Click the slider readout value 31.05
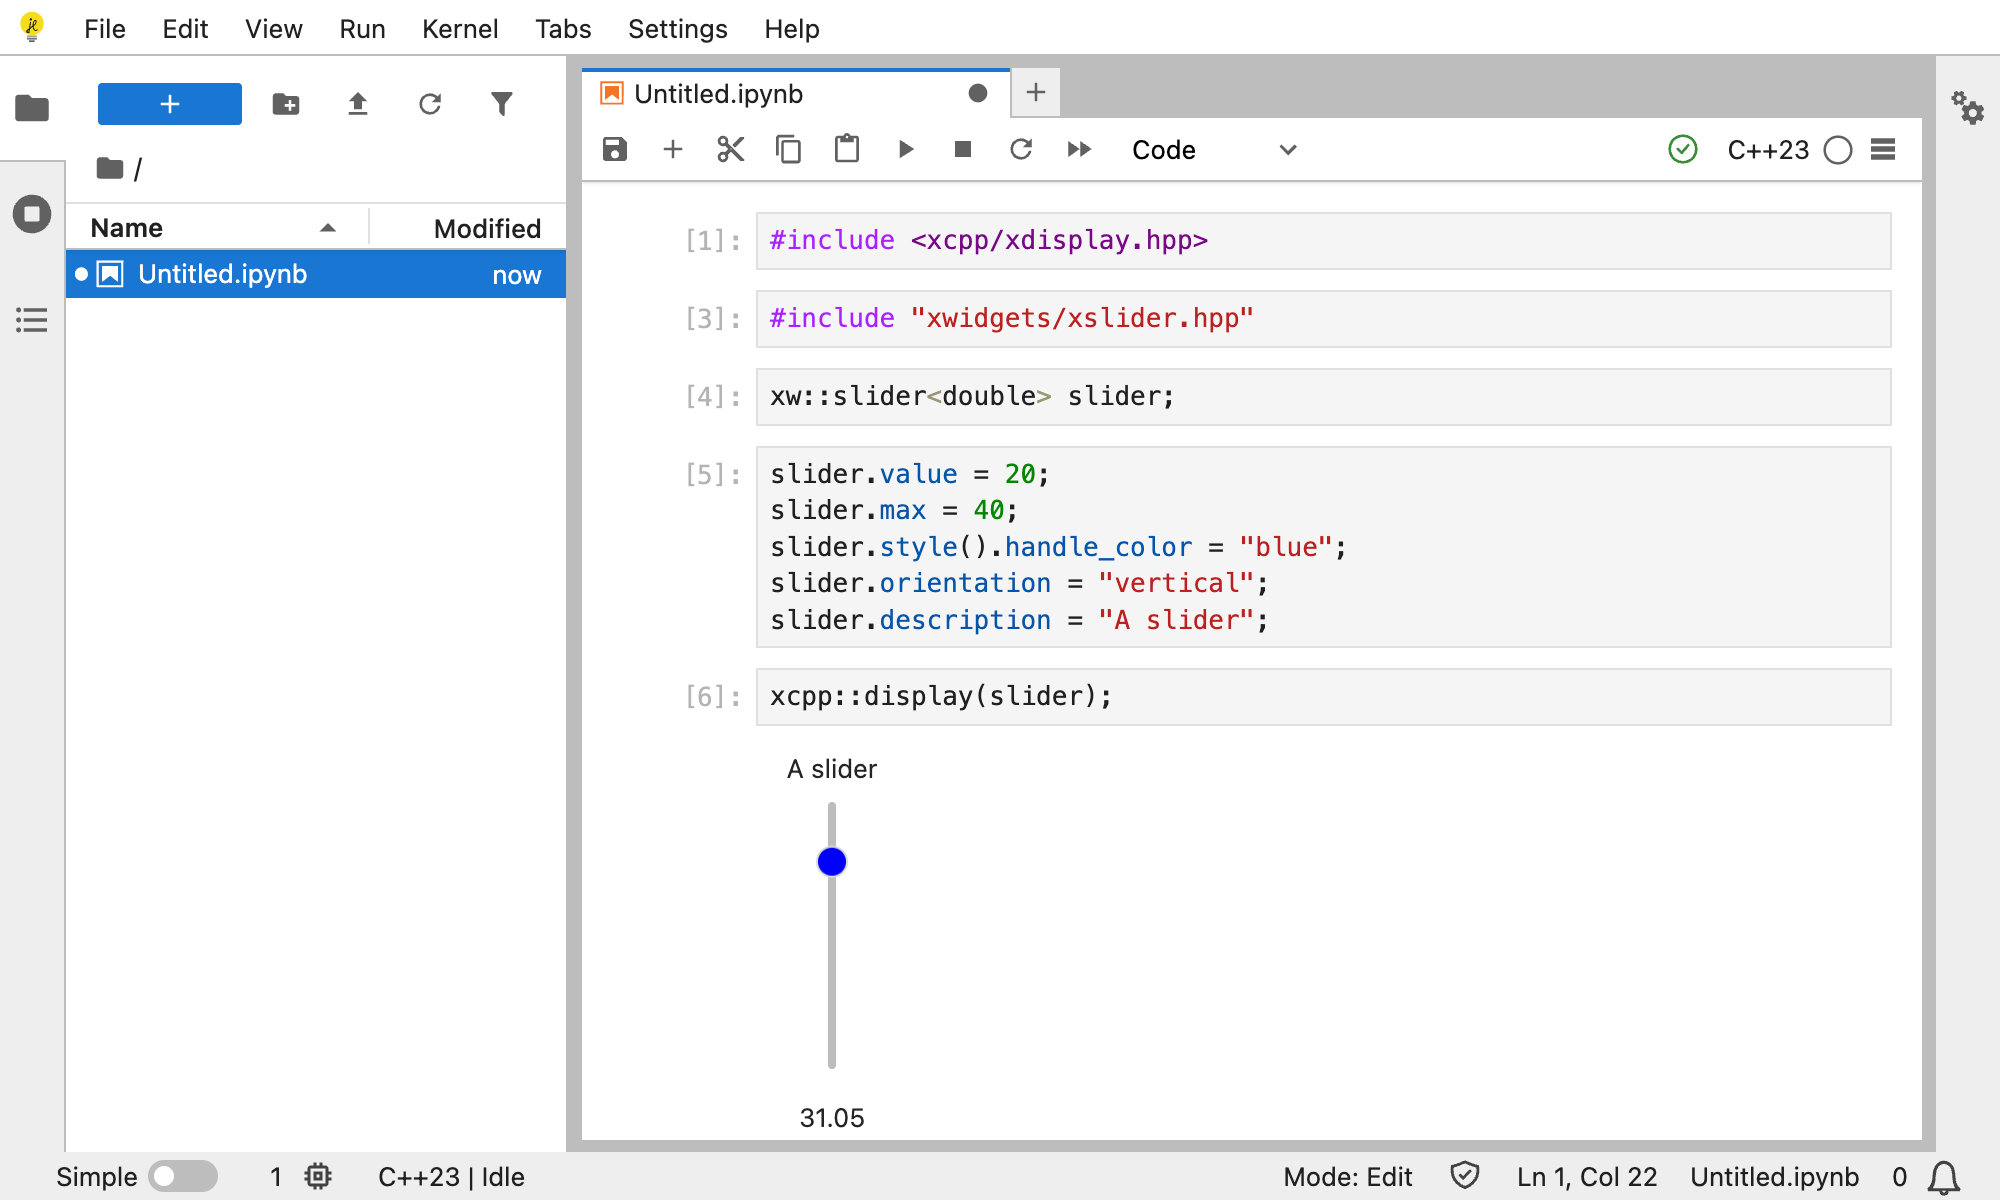The width and height of the screenshot is (2000, 1200). (832, 1118)
